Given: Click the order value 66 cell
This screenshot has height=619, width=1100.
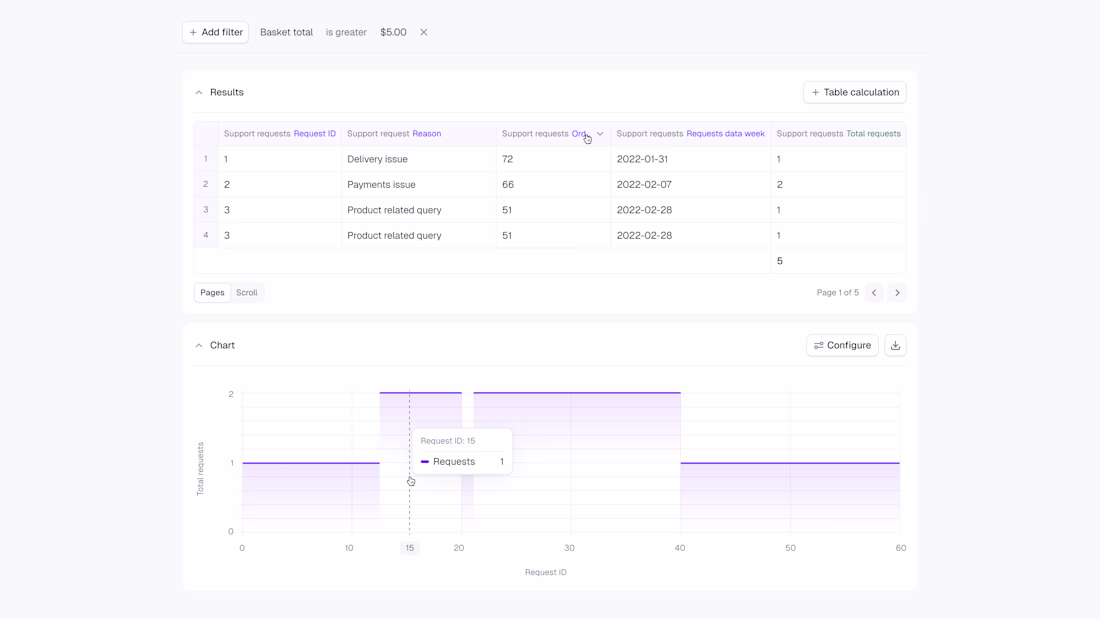Looking at the screenshot, I should pos(554,185).
